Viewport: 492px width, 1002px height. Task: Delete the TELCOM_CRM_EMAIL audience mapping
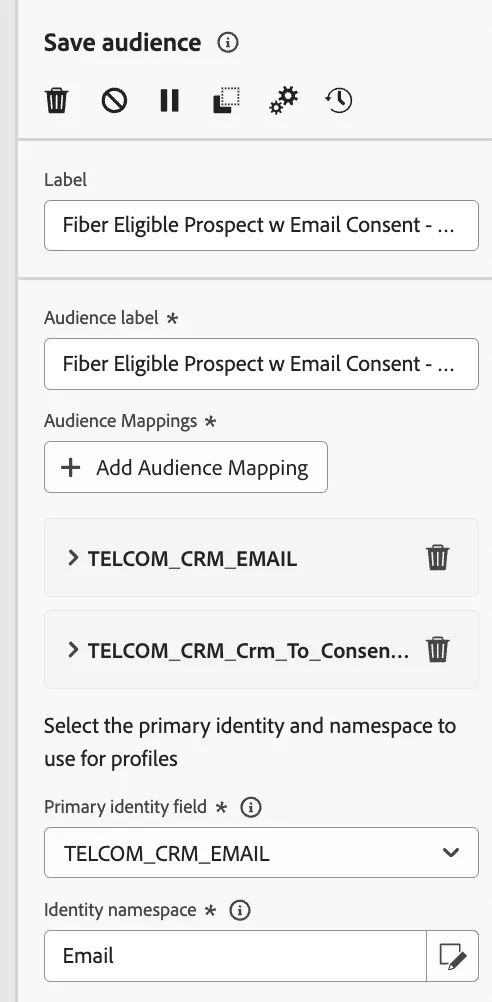pyautogui.click(x=438, y=558)
